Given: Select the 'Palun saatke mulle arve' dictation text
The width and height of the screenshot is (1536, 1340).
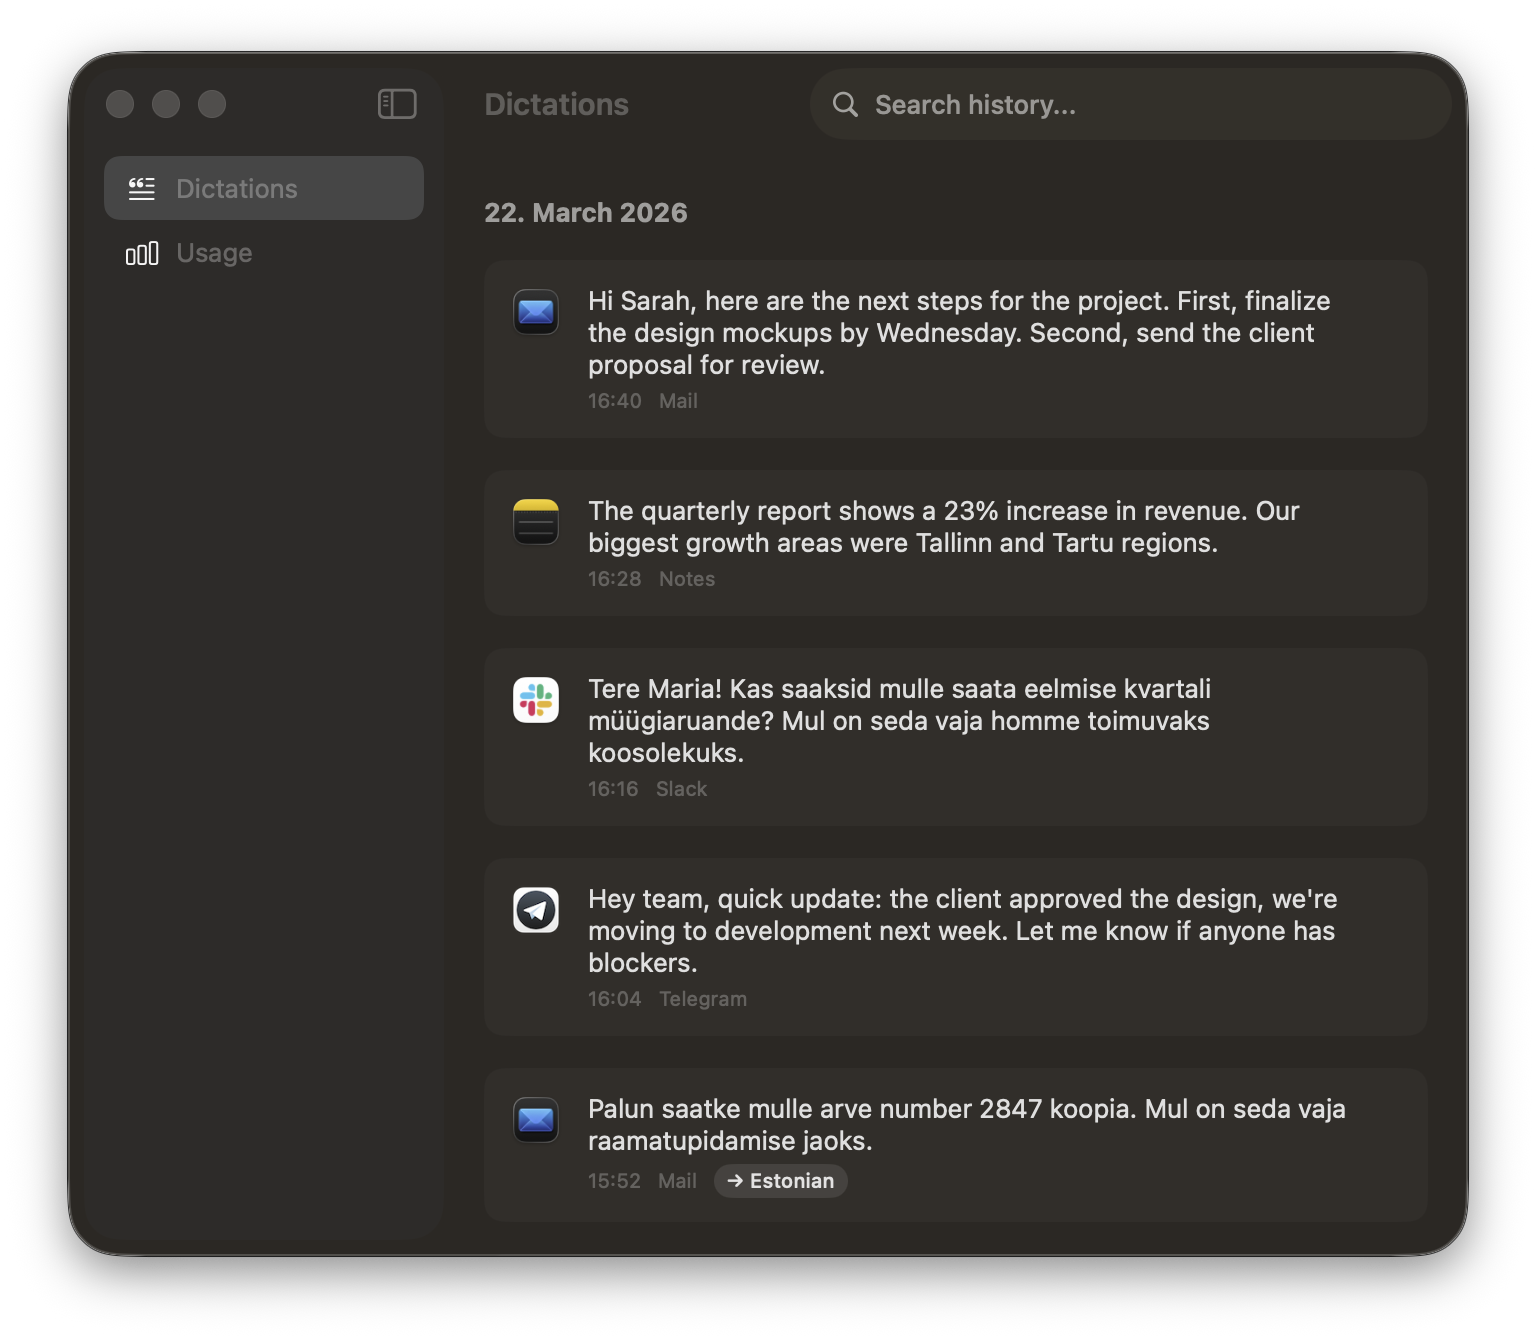Looking at the screenshot, I should [x=966, y=1125].
